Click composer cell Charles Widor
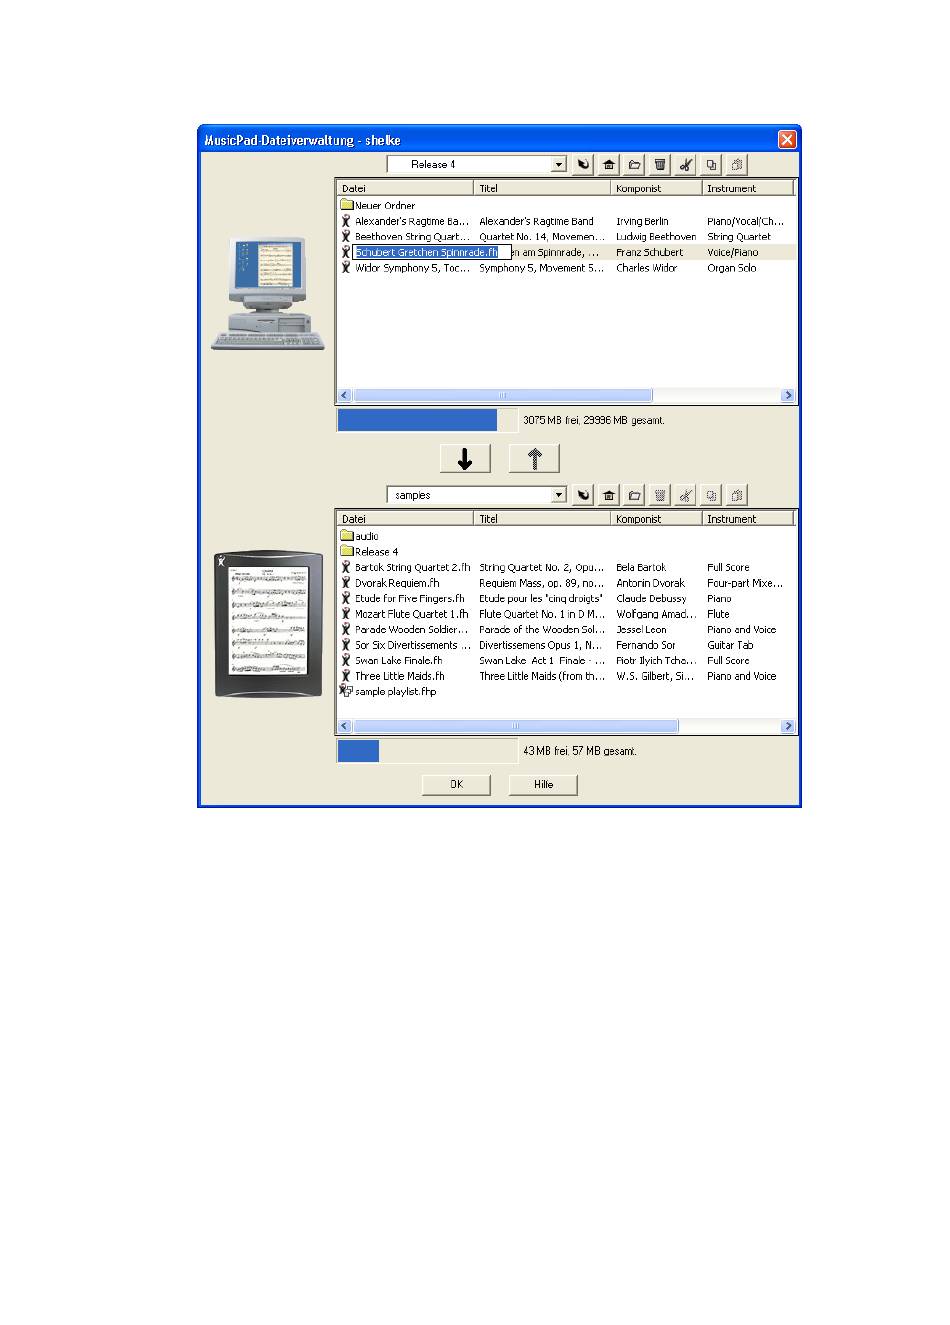The height and width of the screenshot is (1325, 950). pos(646,268)
